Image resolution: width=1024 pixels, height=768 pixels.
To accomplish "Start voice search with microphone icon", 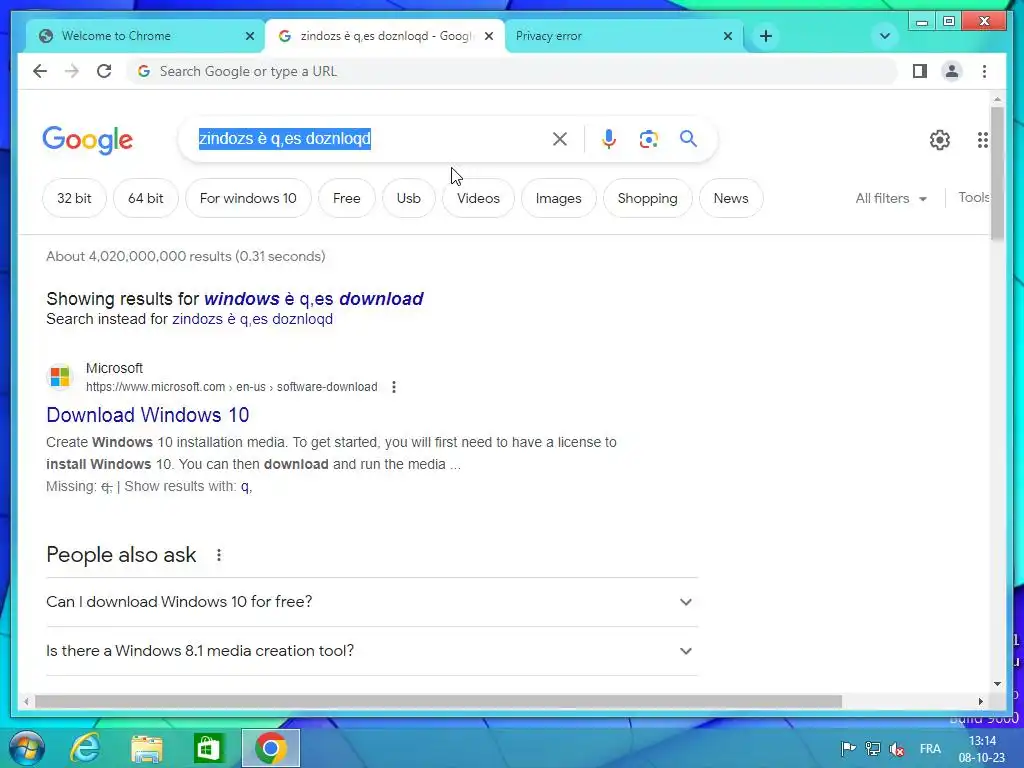I will pos(609,138).
